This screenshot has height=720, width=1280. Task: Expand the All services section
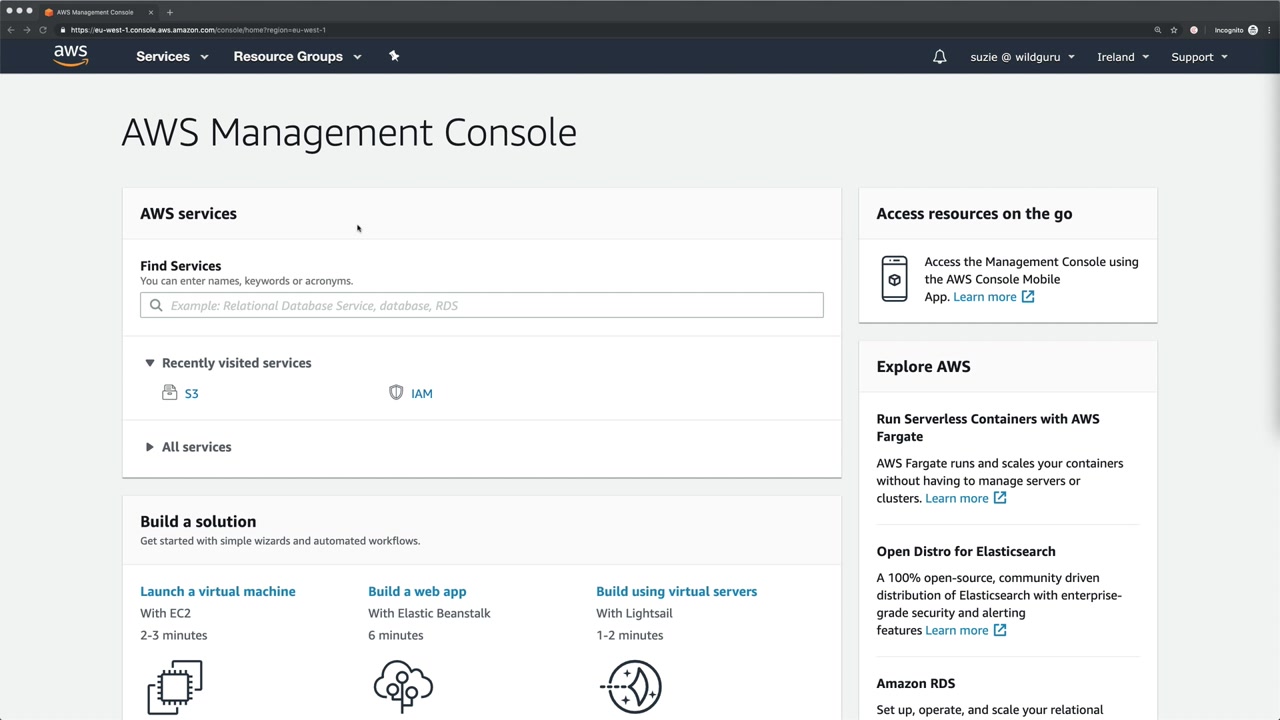pyautogui.click(x=150, y=447)
